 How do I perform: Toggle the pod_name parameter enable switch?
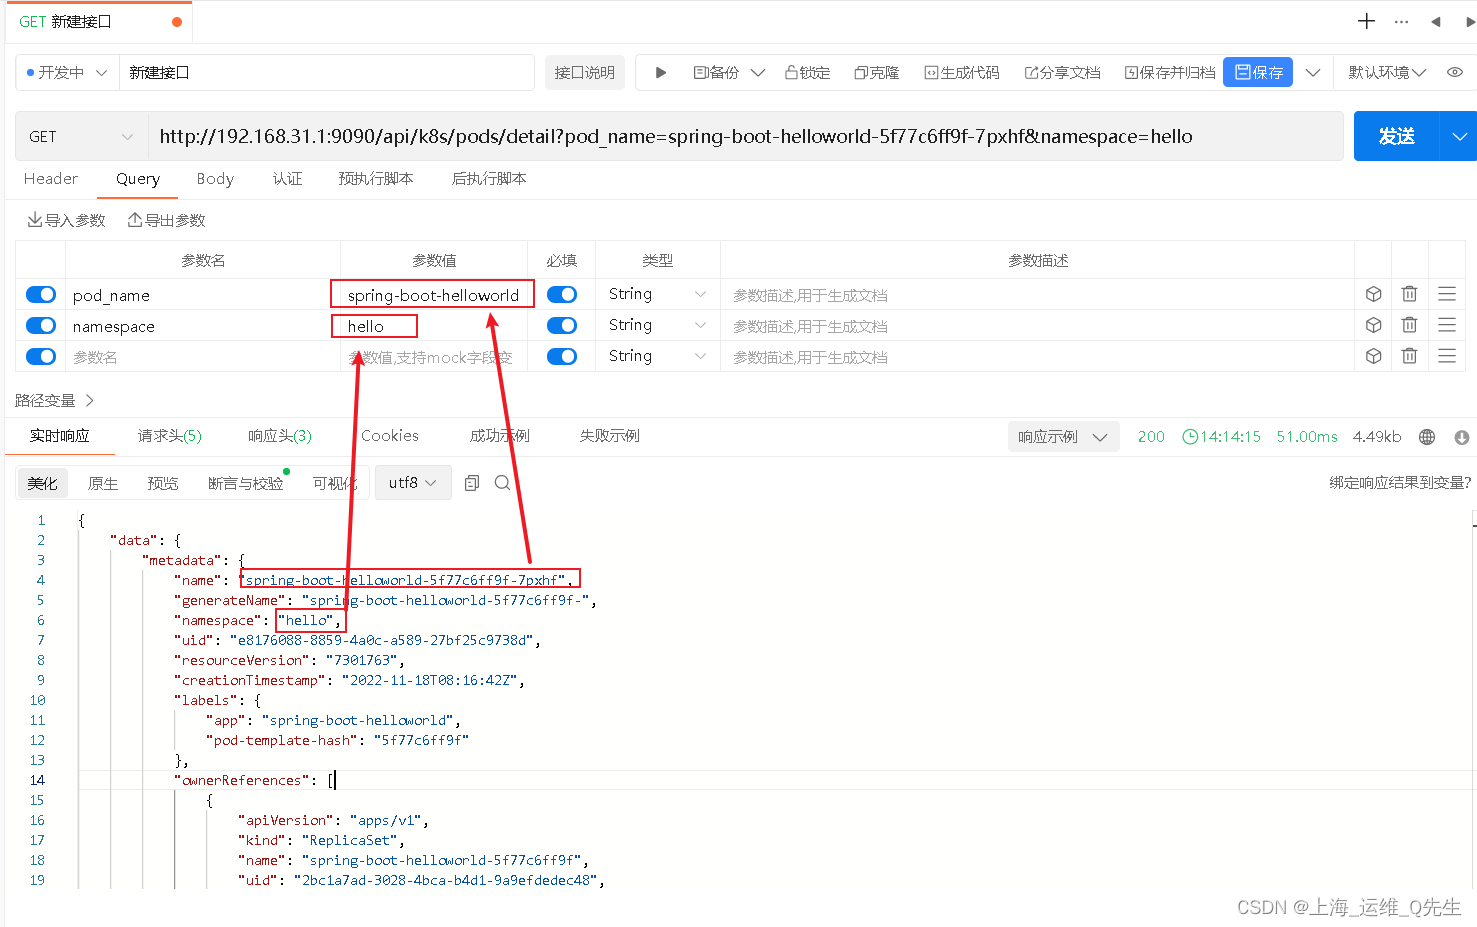[41, 294]
